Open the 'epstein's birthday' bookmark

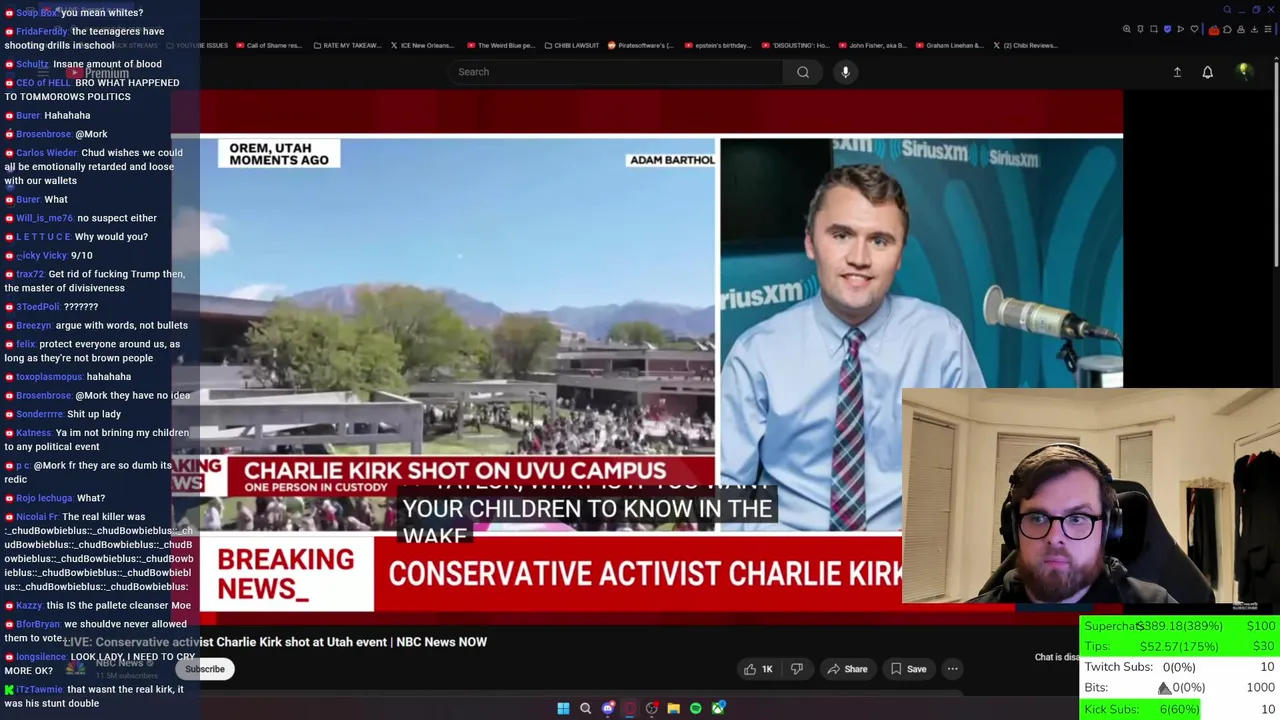pos(716,45)
